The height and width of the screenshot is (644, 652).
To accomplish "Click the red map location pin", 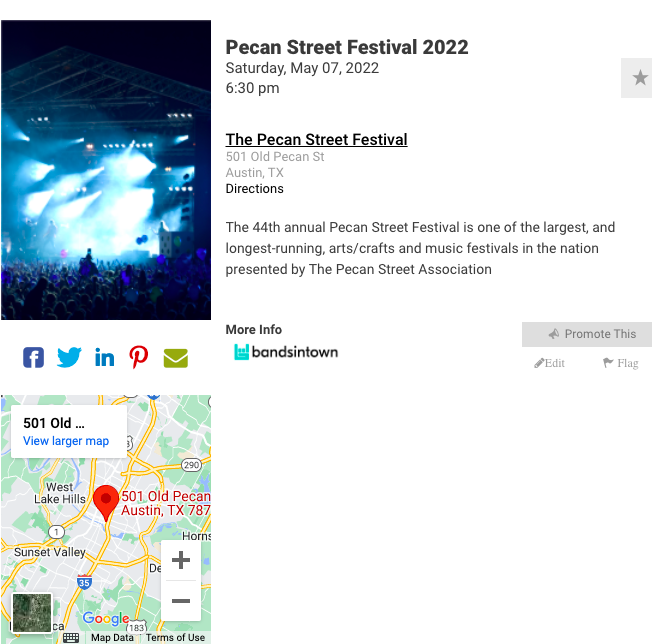I will point(106,501).
